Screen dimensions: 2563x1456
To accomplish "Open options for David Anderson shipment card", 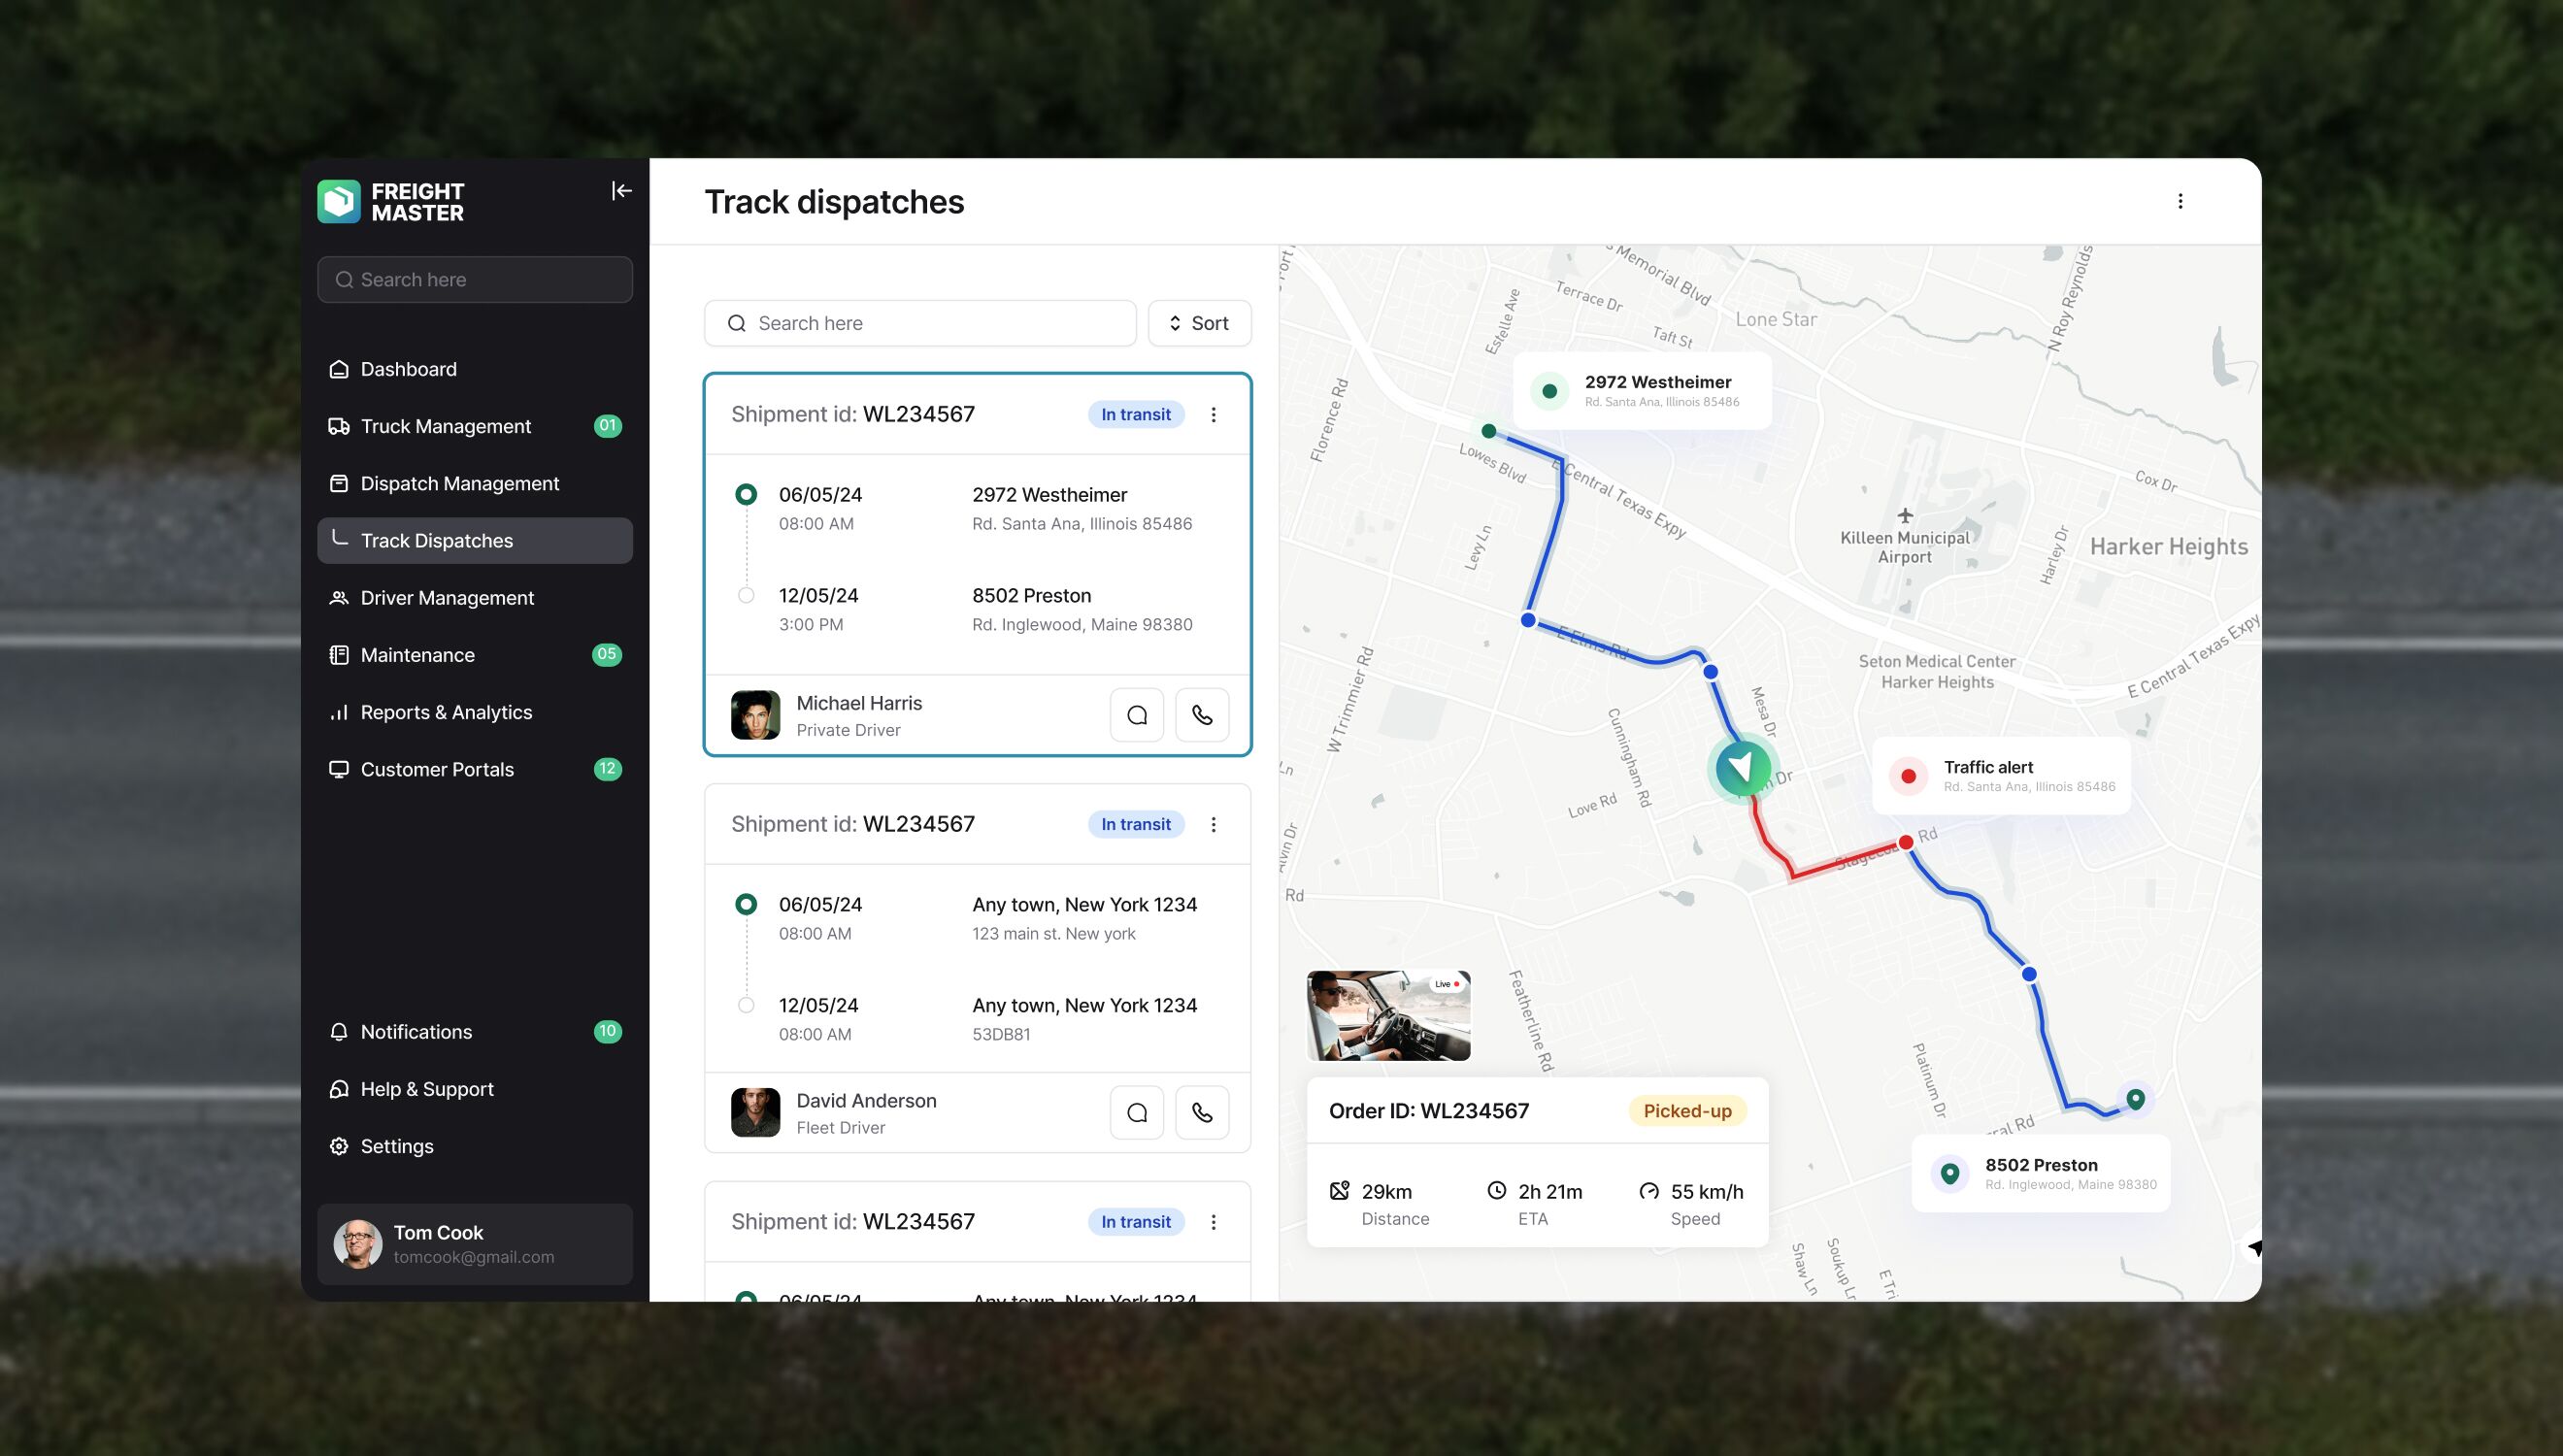I will 1213,824.
